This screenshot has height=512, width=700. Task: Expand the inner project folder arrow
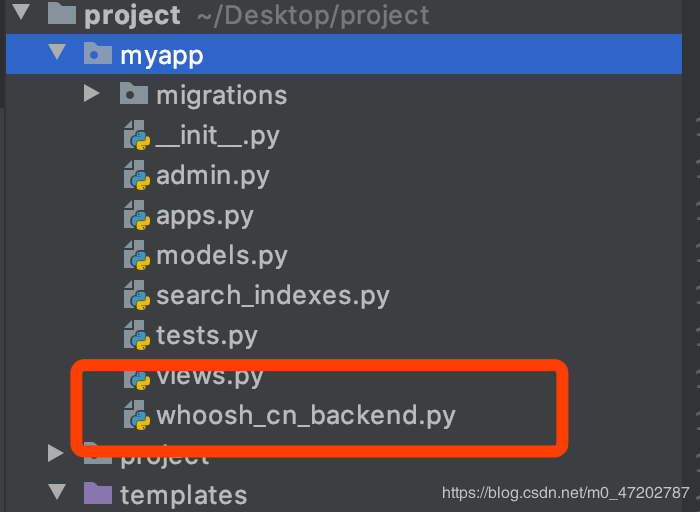(x=56, y=455)
